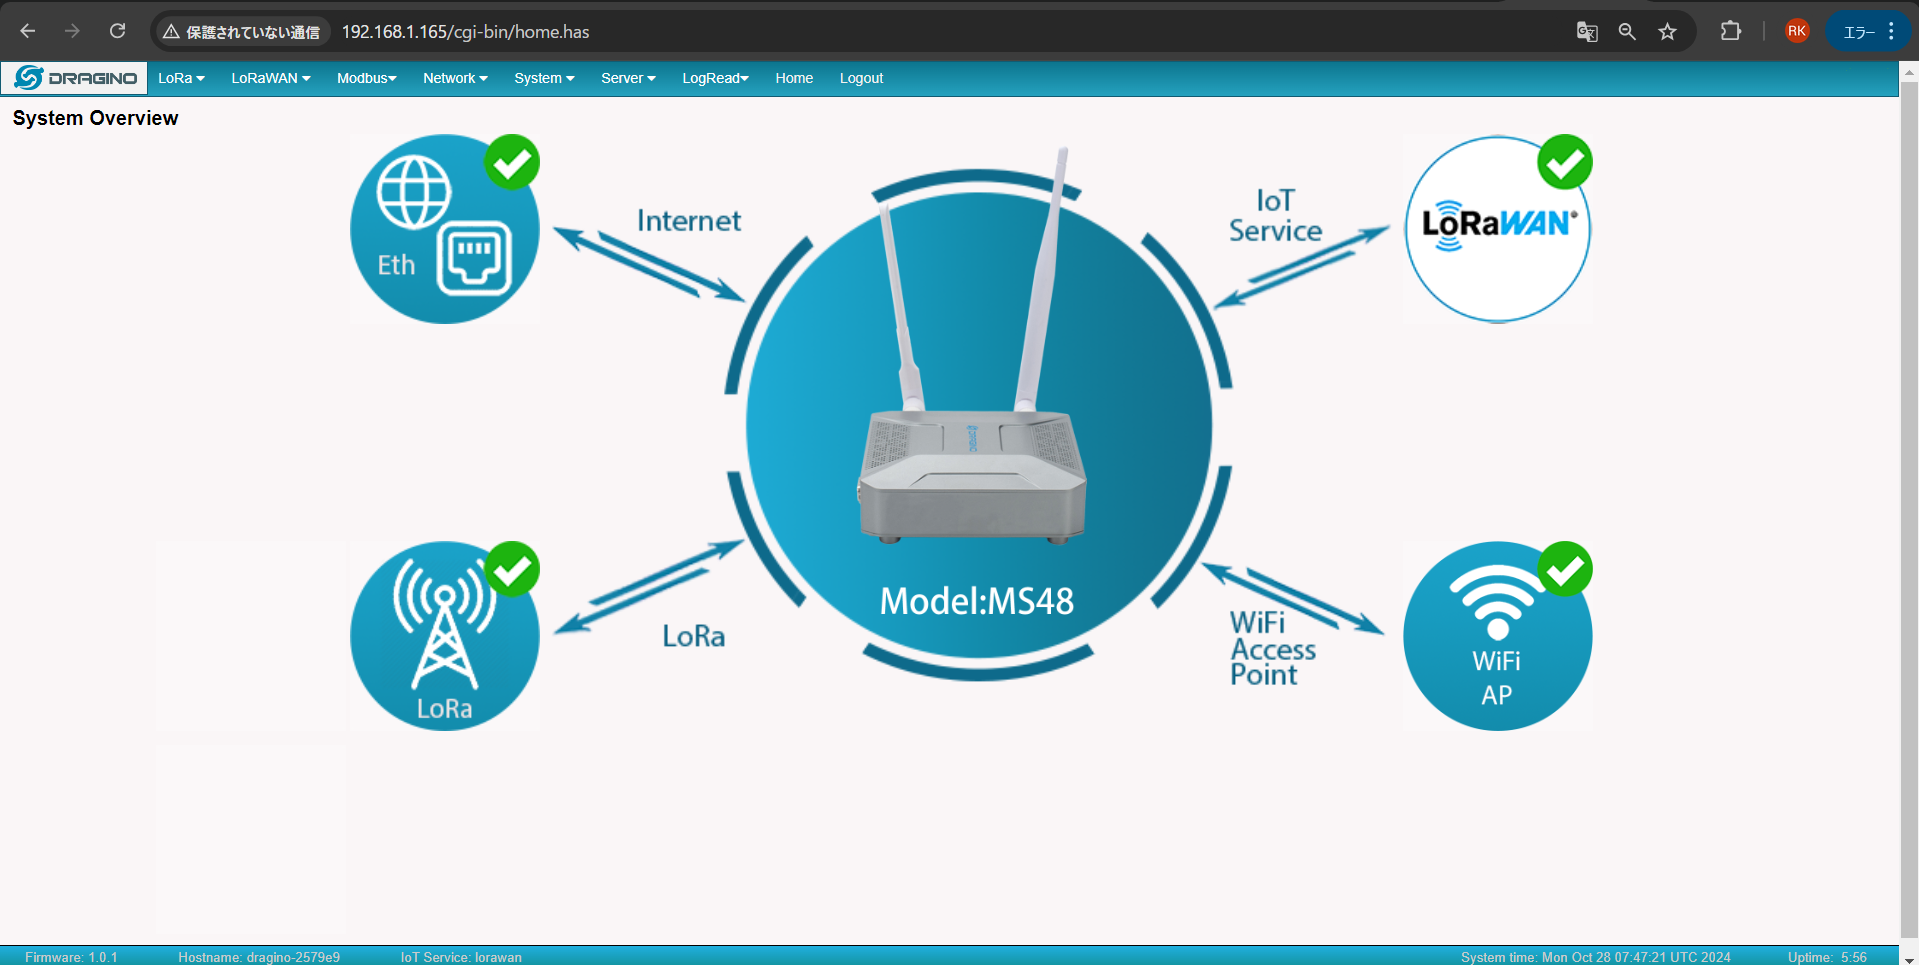This screenshot has height=965, width=1919.
Task: Expand the LogRead dropdown menu
Action: click(x=715, y=78)
